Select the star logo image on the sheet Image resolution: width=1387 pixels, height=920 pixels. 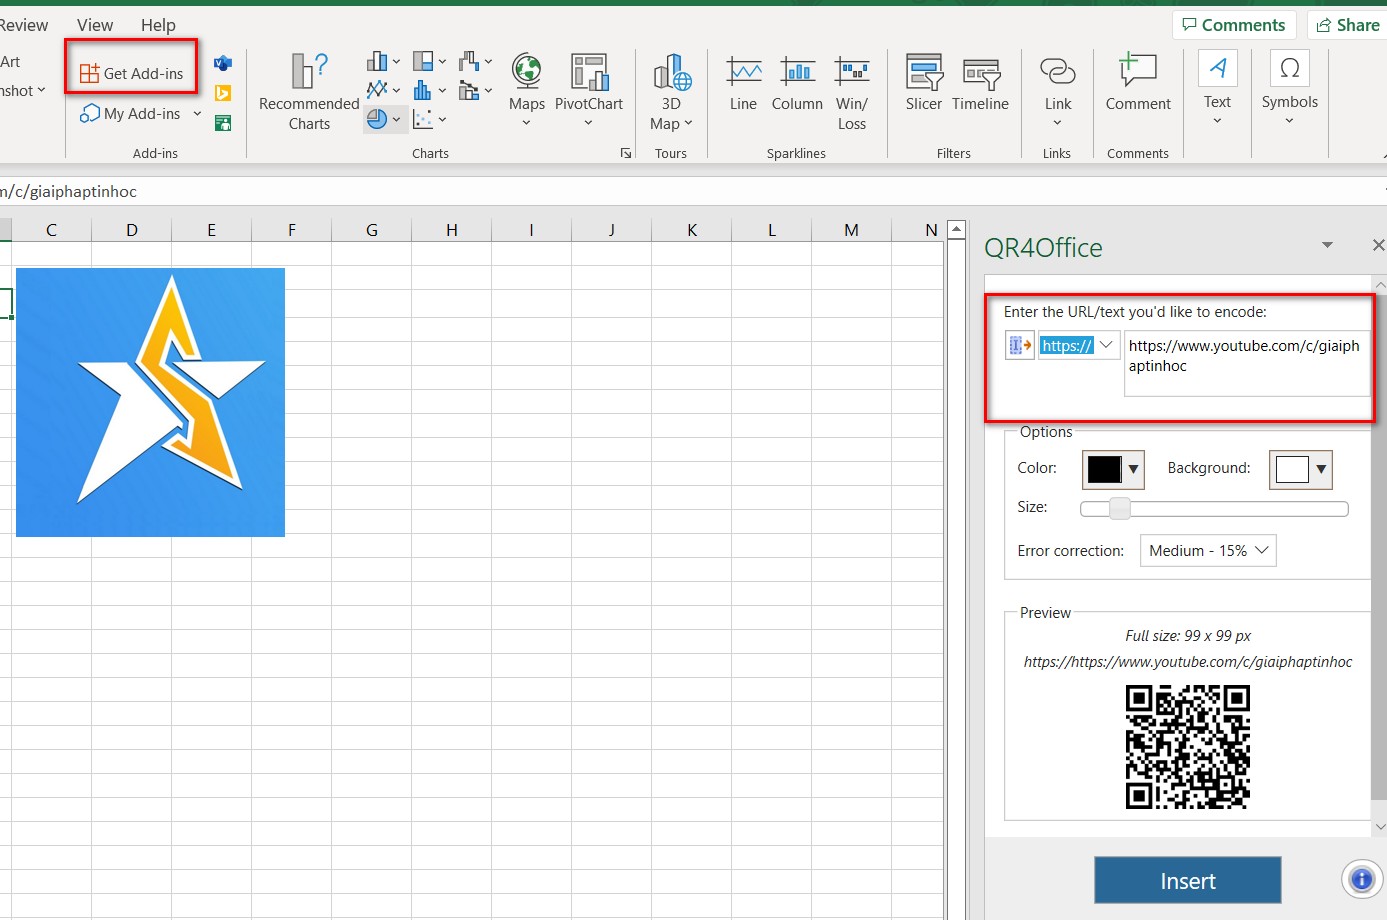point(151,402)
